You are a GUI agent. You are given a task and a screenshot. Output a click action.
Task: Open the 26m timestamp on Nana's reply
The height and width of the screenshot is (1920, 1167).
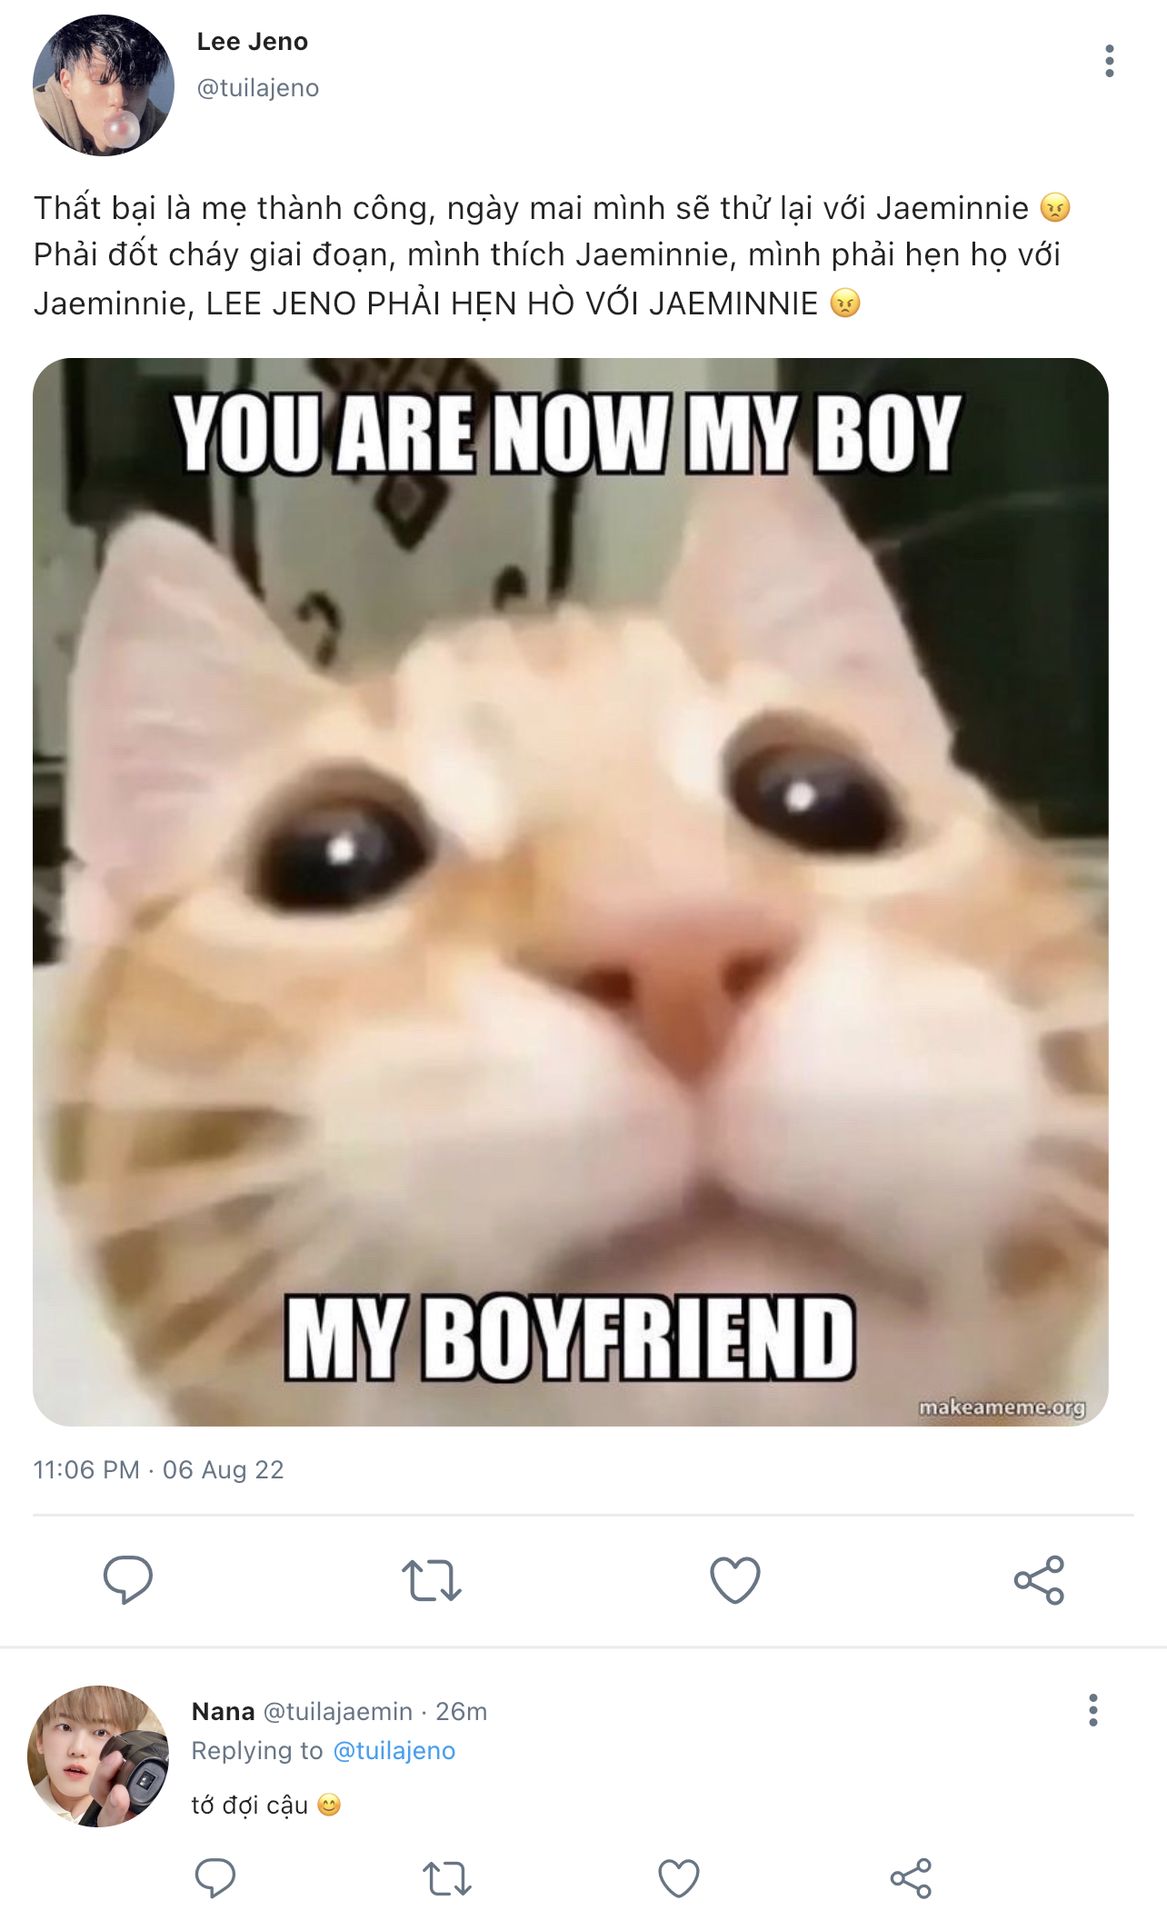pos(461,1711)
